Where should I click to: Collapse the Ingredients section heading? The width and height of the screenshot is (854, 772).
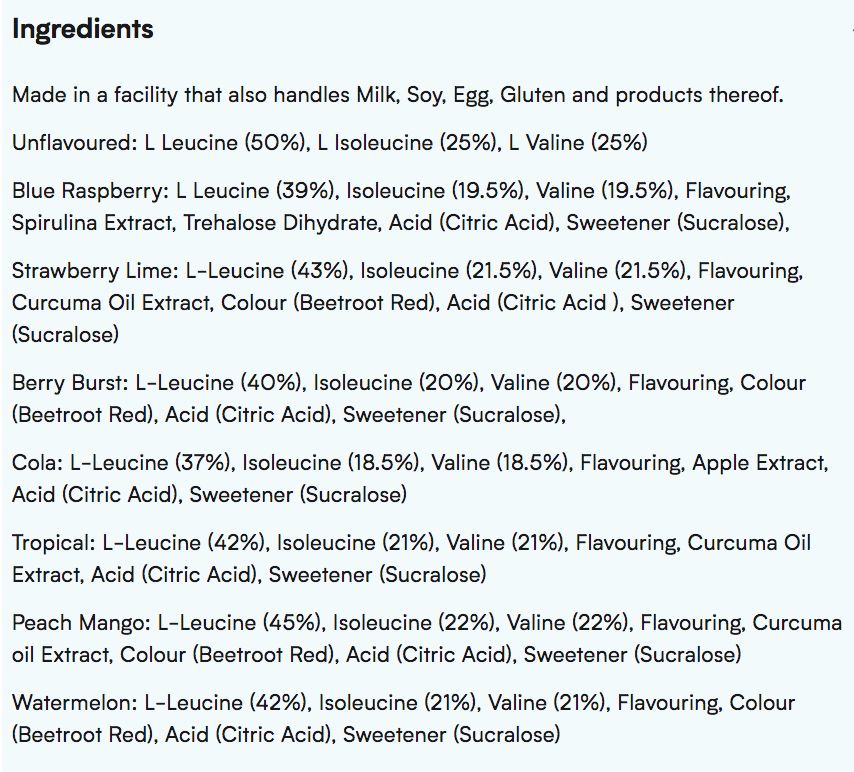(82, 29)
